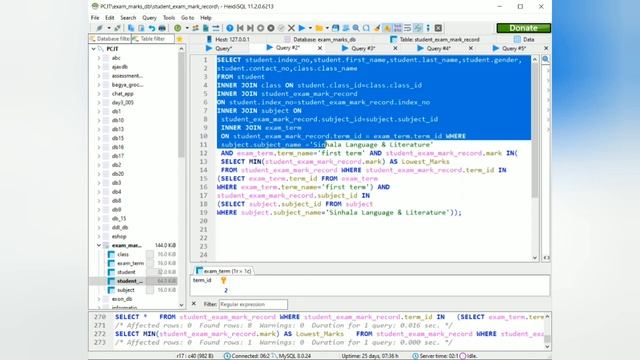This screenshot has height=360, width=640.
Task: Switch to the Query #3 tab
Action: pyautogui.click(x=363, y=48)
